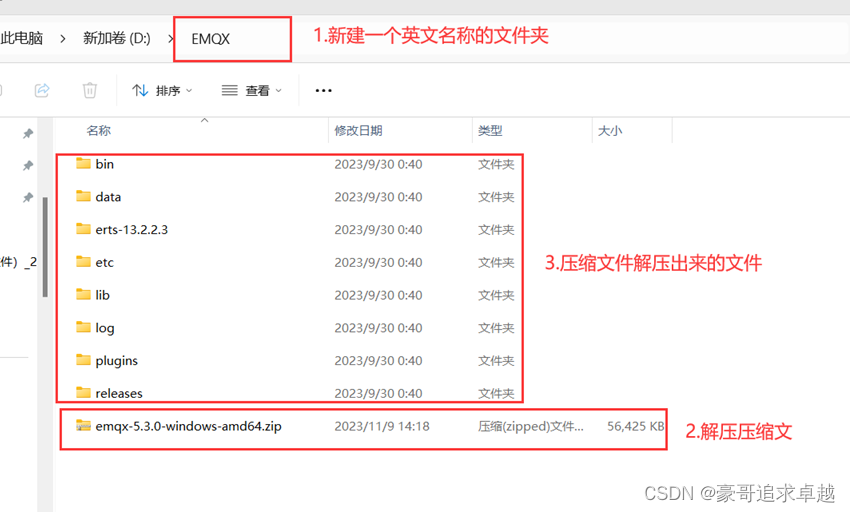This screenshot has width=850, height=512.
Task: Click the date 2023/11/9 14:18
Action: pyautogui.click(x=382, y=426)
